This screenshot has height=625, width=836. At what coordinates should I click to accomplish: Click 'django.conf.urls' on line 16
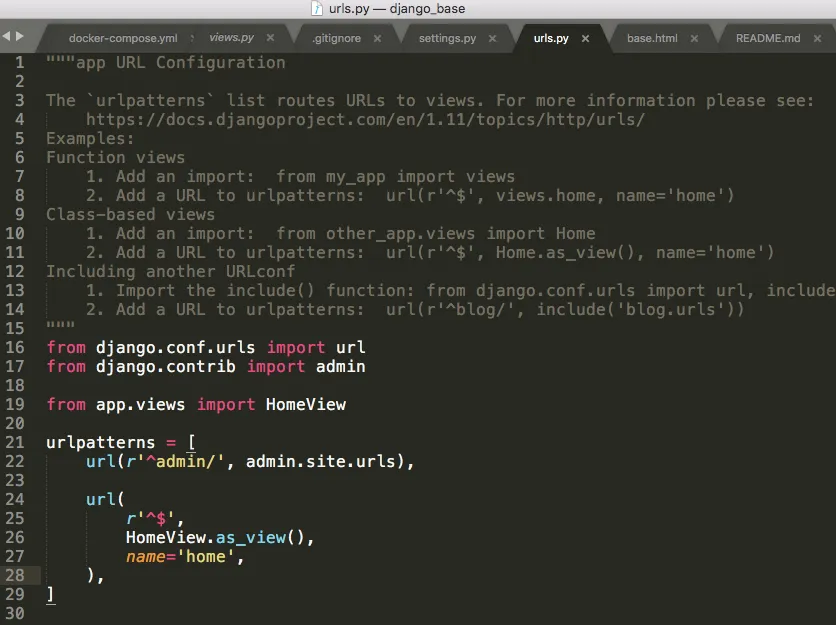click(x=175, y=348)
